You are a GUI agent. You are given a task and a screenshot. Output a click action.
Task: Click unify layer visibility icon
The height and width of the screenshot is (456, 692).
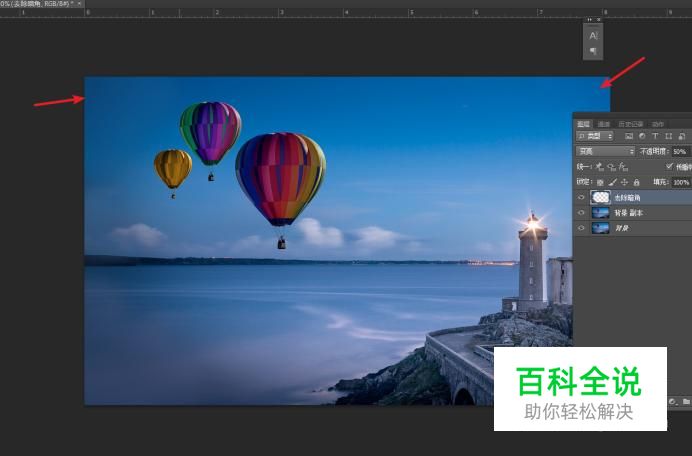click(611, 167)
